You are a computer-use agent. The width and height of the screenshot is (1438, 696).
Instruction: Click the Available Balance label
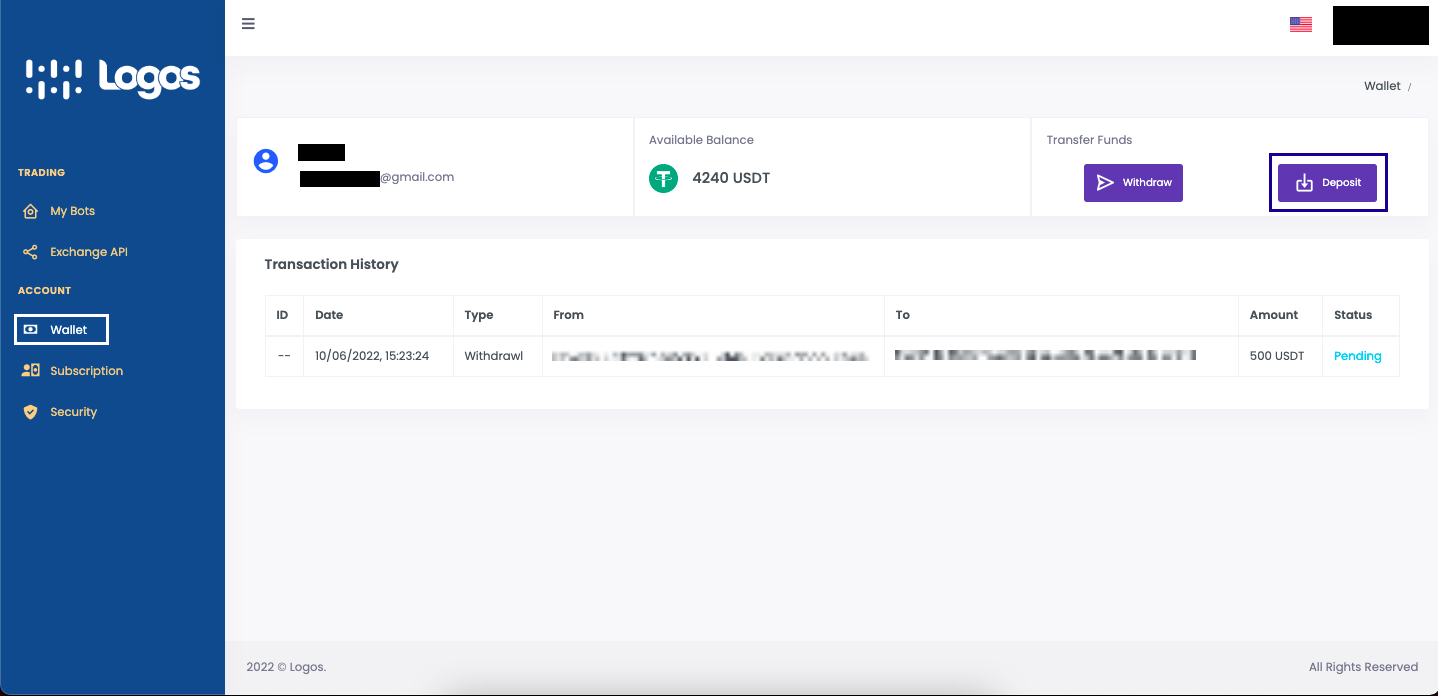[701, 140]
